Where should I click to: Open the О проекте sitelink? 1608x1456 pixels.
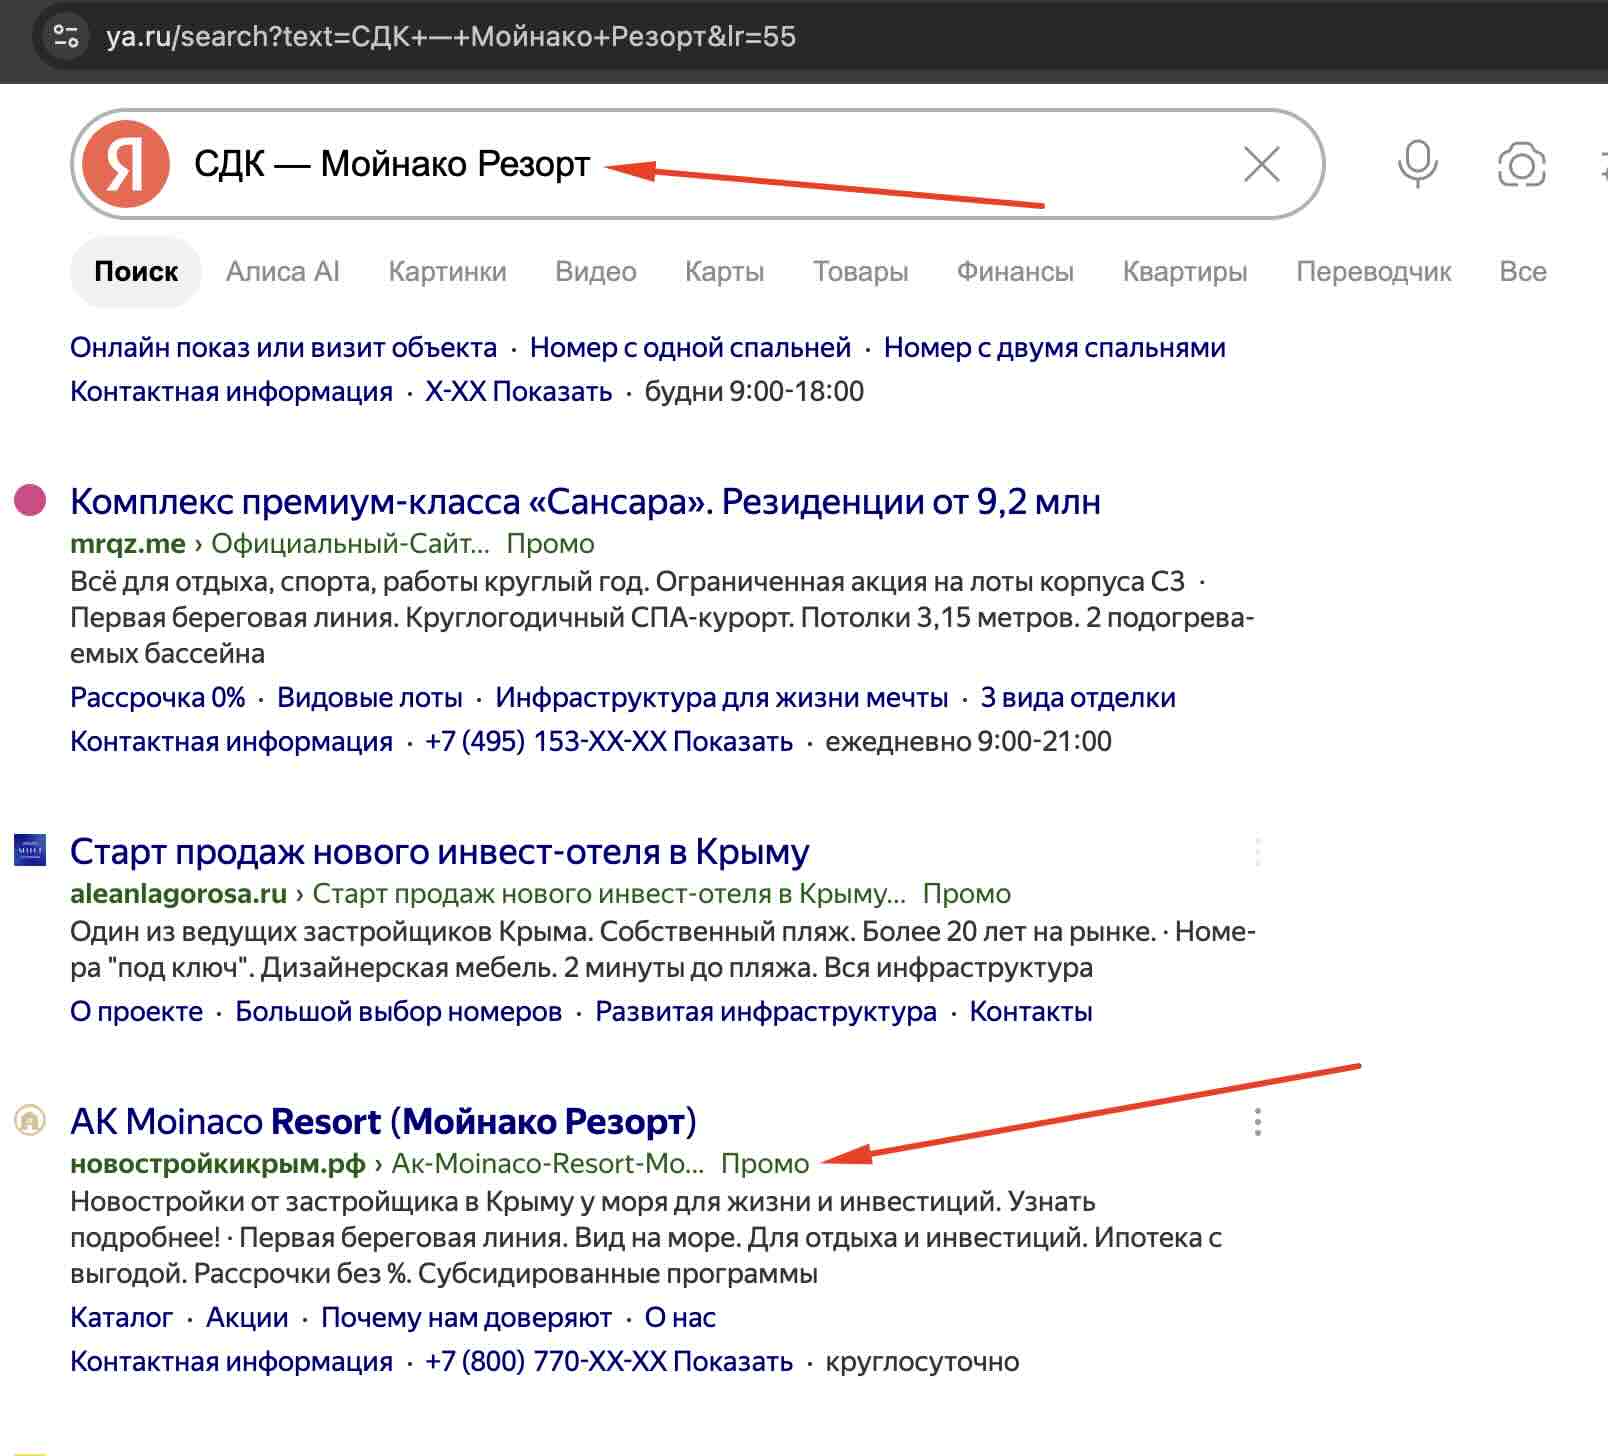pyautogui.click(x=136, y=1012)
